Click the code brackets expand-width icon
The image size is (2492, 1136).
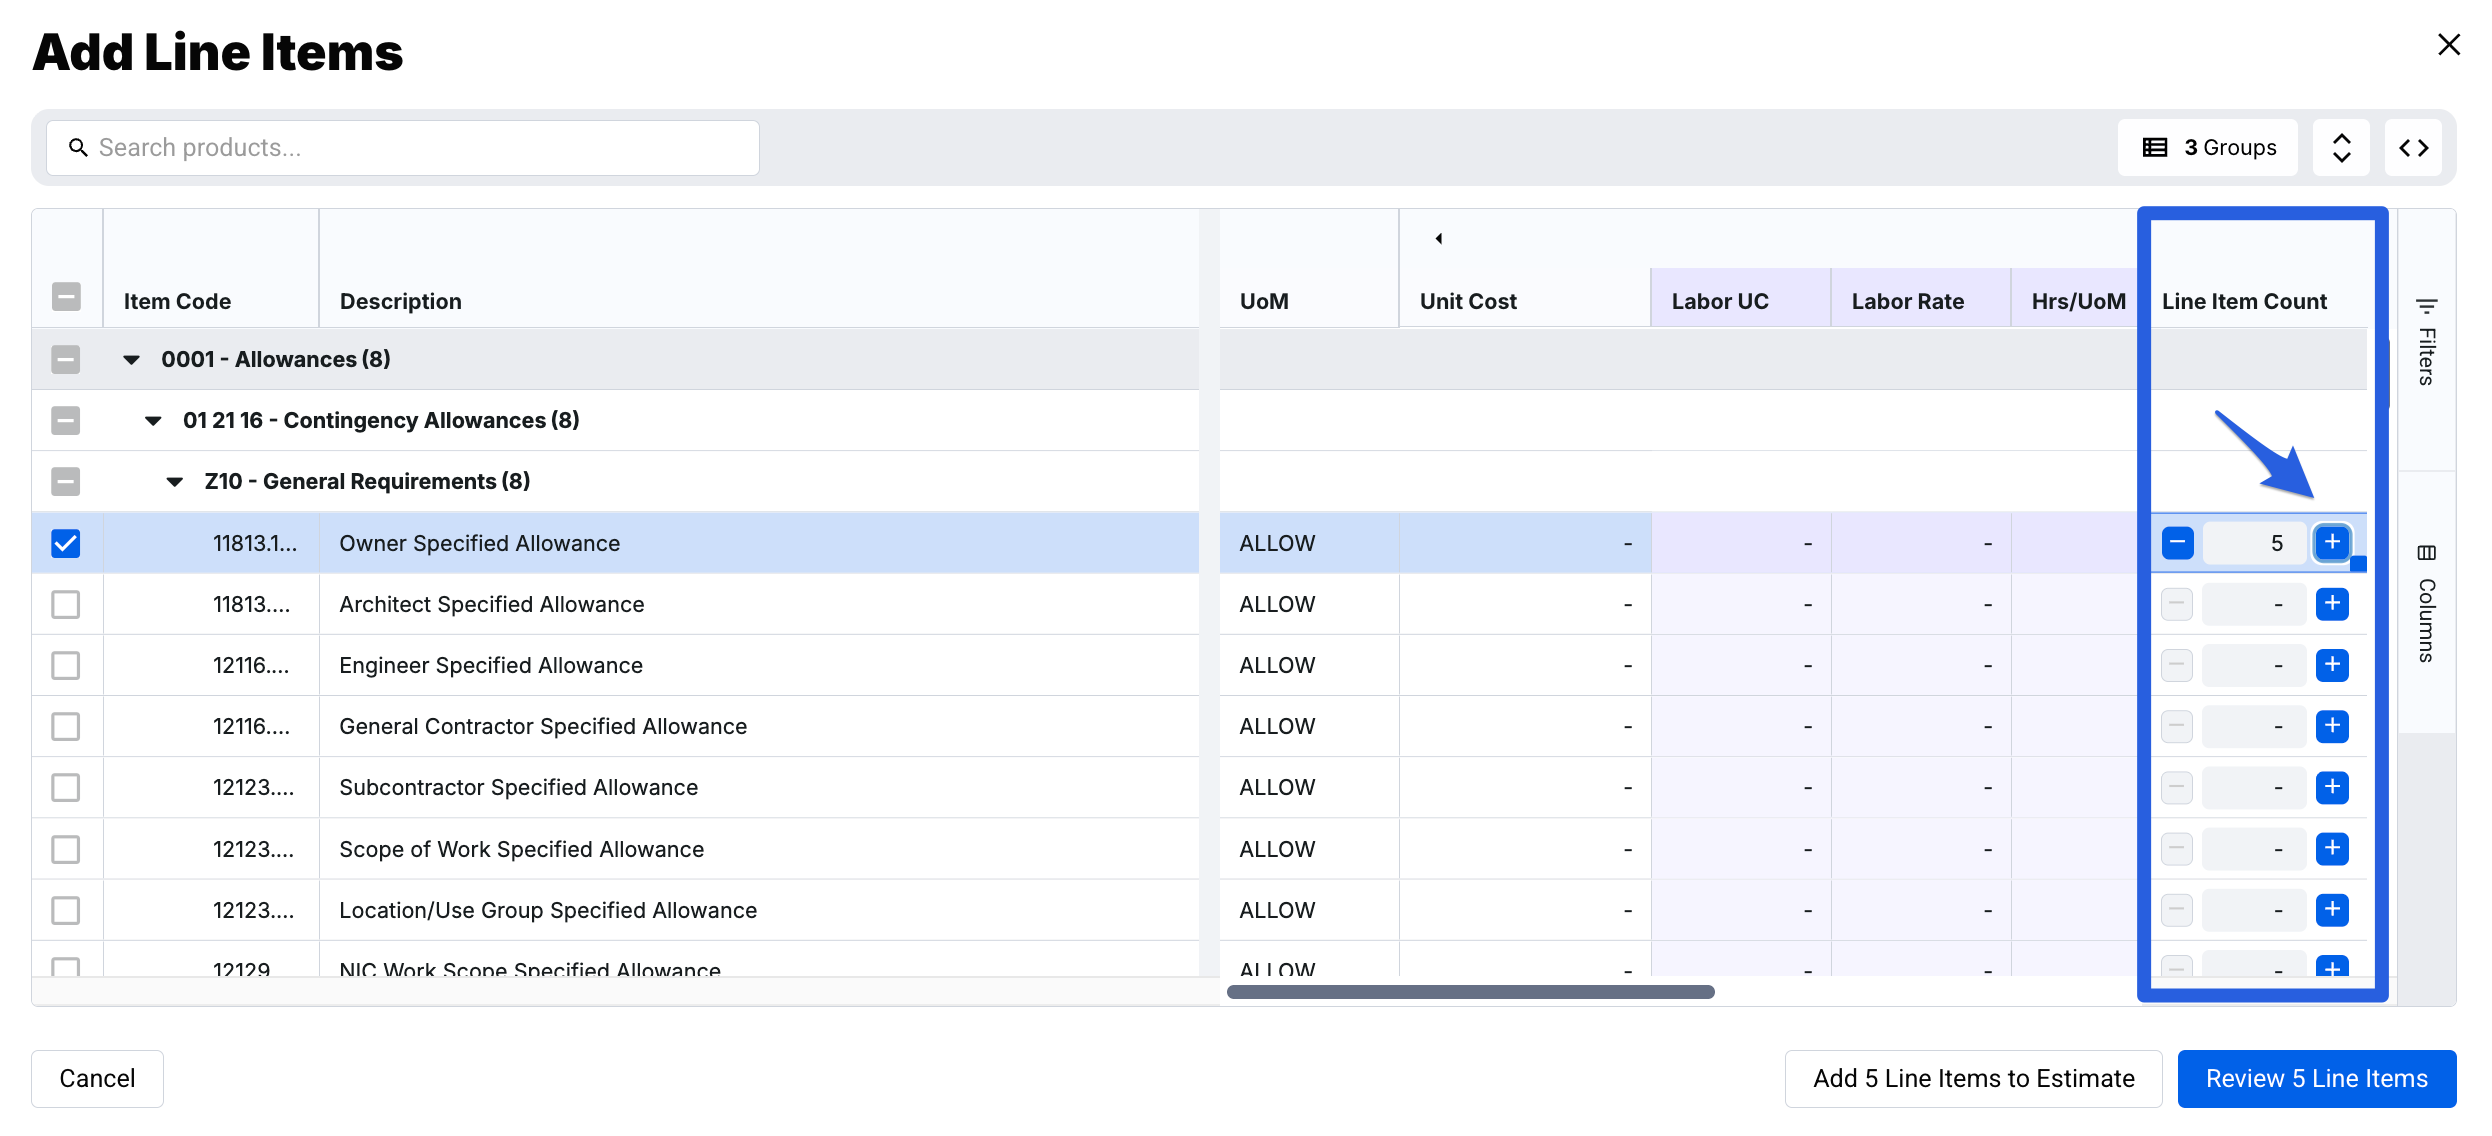point(2413,148)
